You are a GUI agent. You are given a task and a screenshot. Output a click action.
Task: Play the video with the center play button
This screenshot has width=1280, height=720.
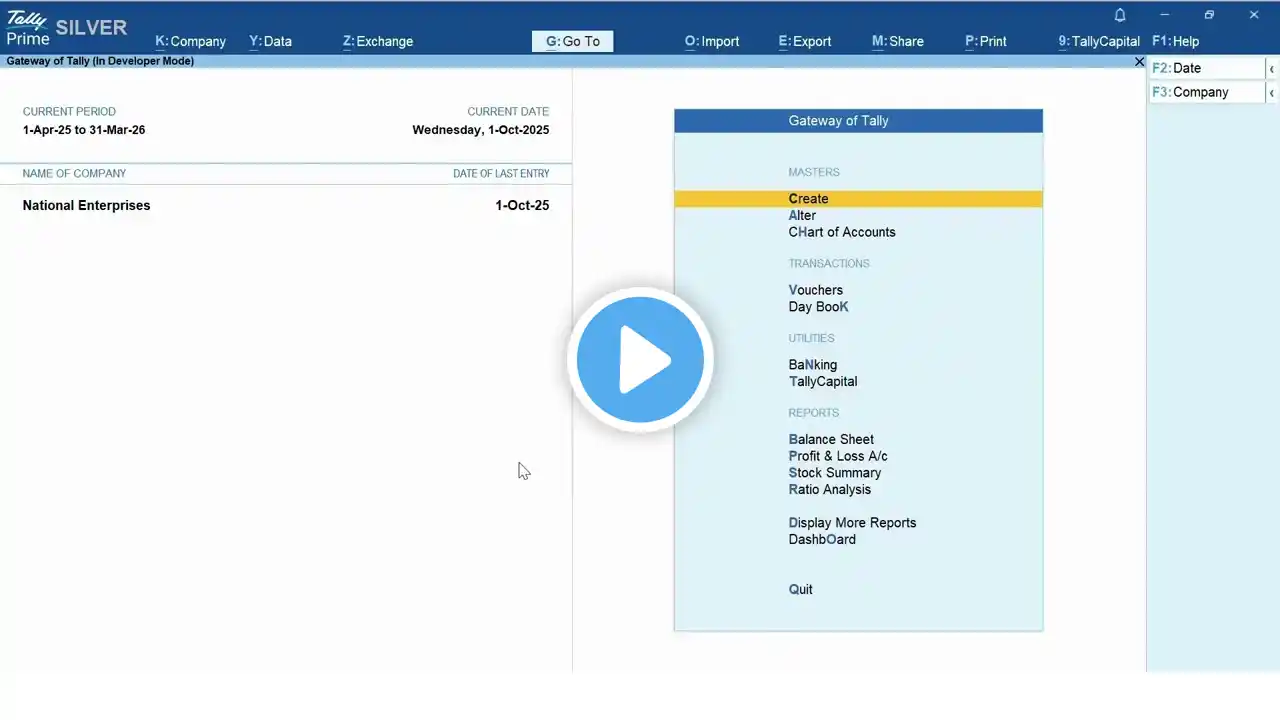[640, 360]
